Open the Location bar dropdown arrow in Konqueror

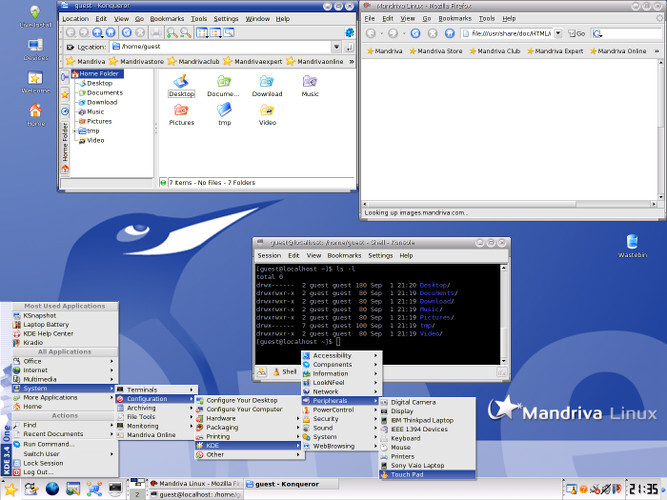coord(336,47)
